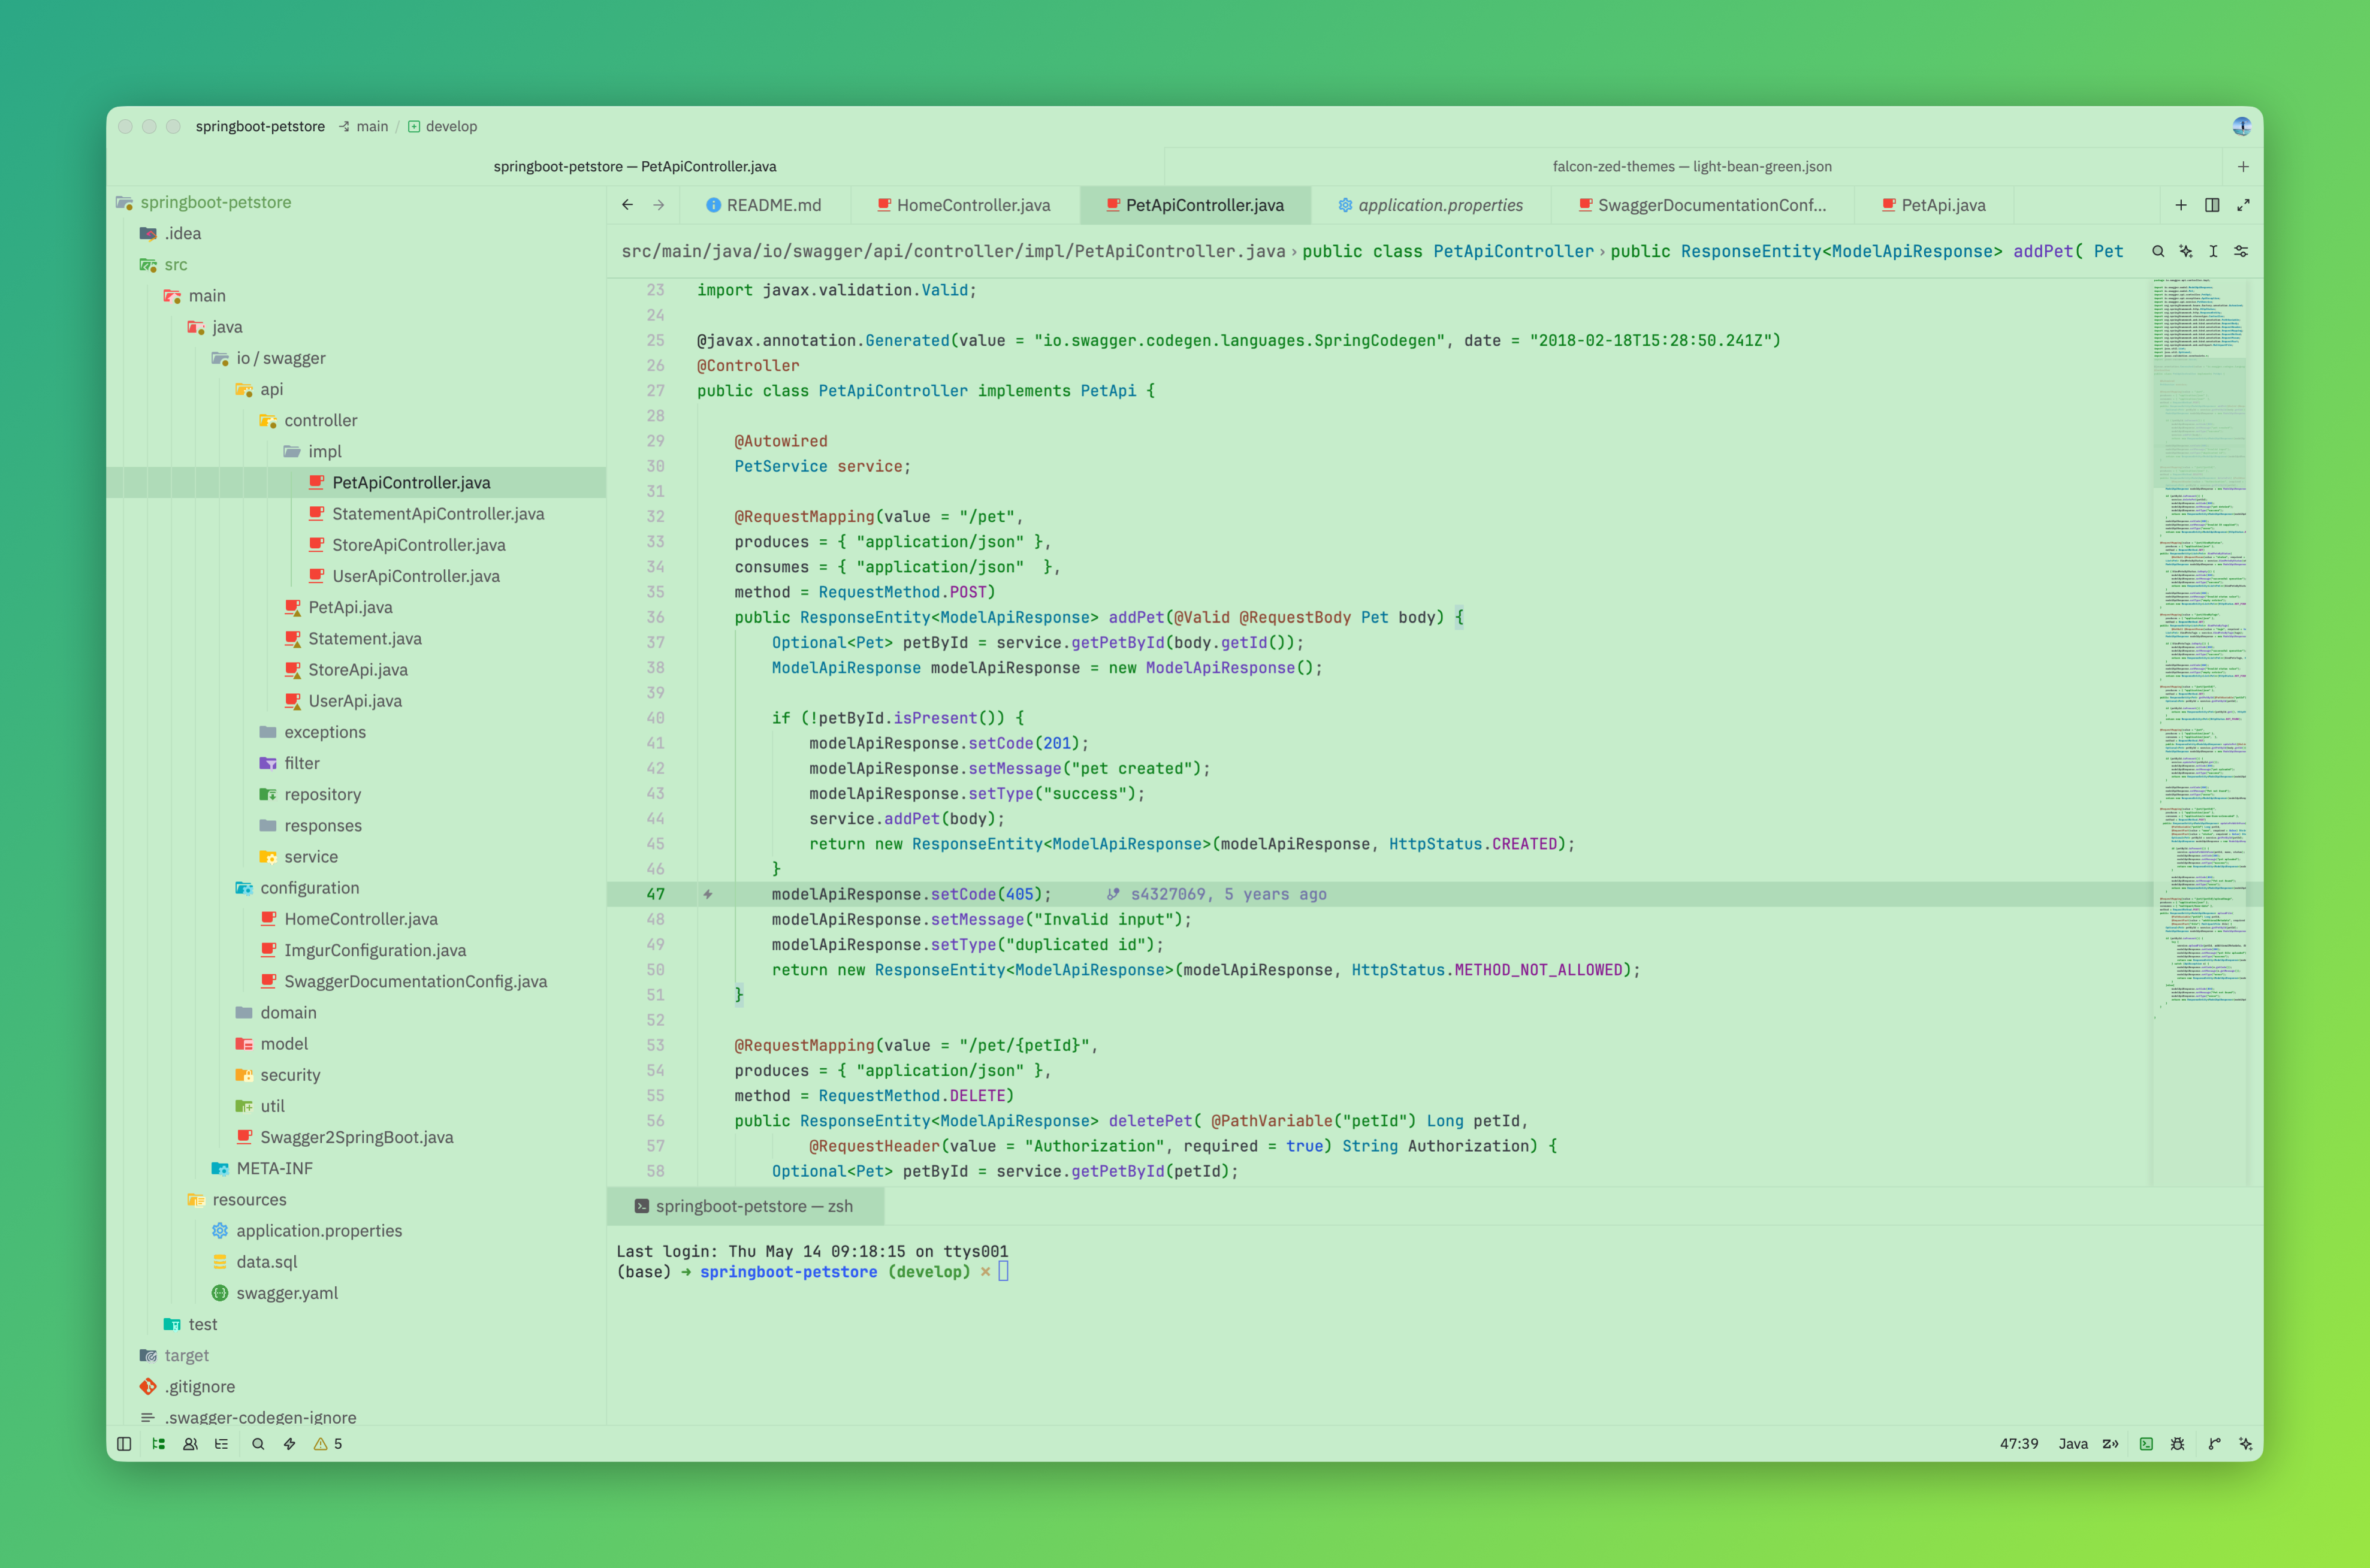Open the Java language selector
The width and height of the screenshot is (2370, 1568).
2073,1444
